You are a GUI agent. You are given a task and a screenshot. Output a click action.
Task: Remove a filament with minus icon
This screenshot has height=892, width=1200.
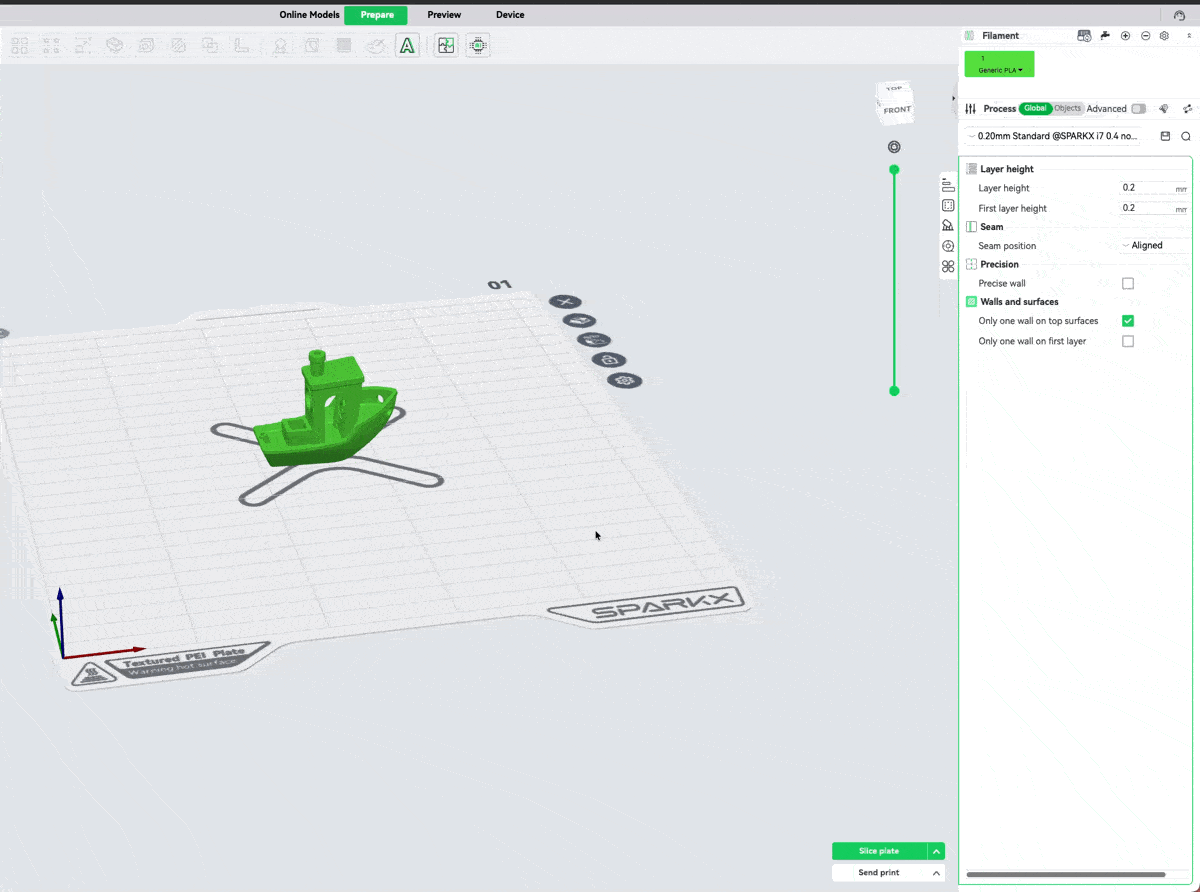pyautogui.click(x=1145, y=36)
